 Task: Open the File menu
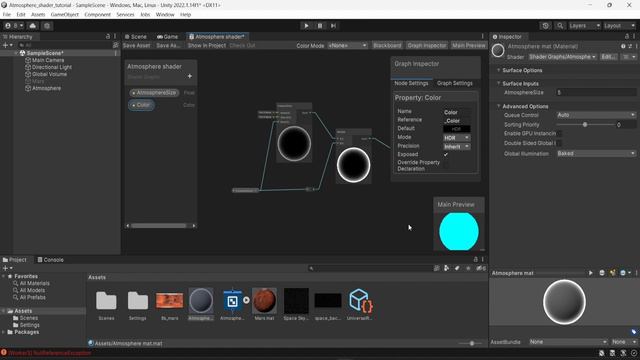pos(7,14)
